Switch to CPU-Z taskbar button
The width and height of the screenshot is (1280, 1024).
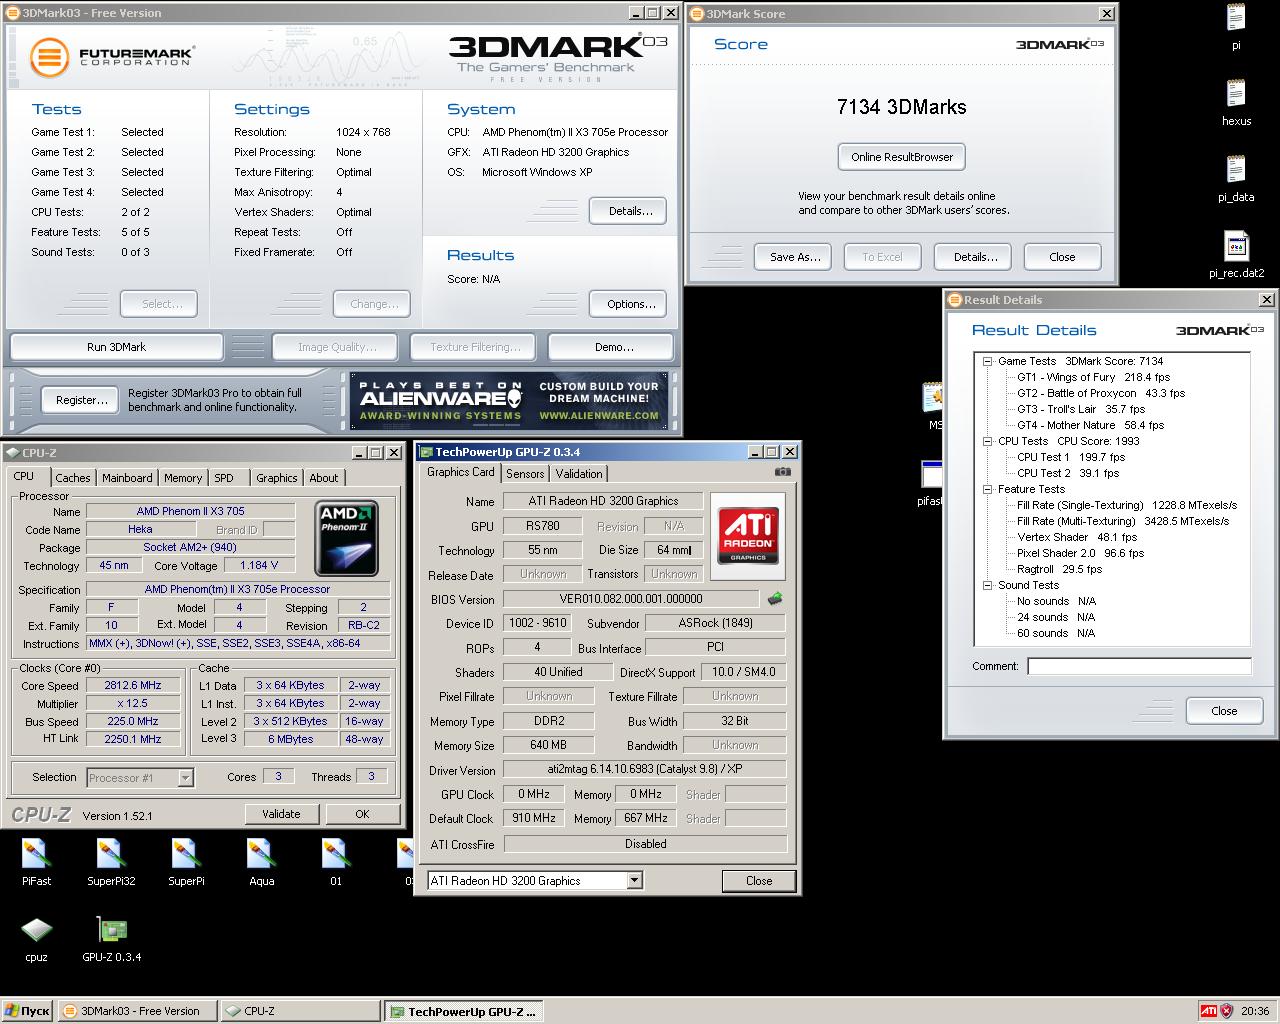299,1011
